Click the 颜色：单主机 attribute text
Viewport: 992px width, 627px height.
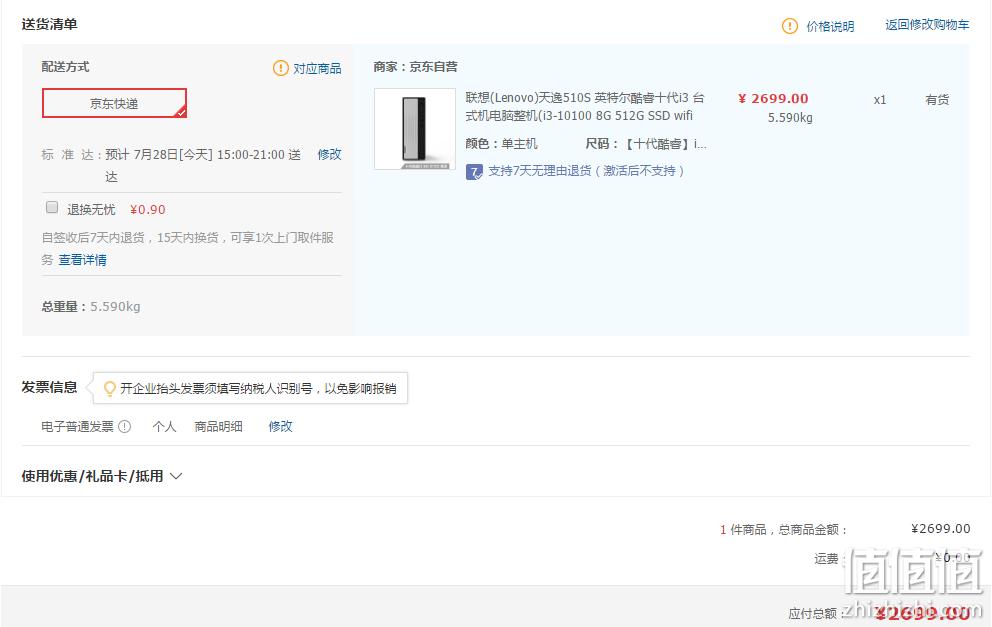(501, 144)
